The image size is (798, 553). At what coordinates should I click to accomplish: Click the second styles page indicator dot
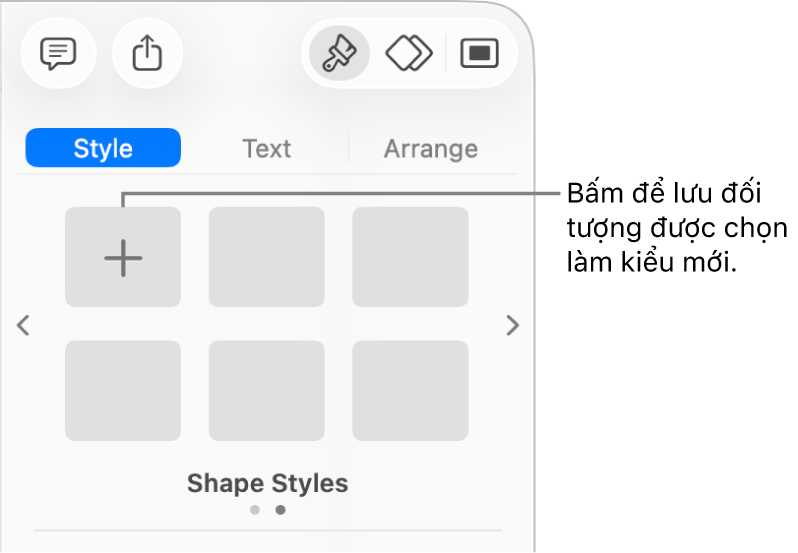coord(280,510)
